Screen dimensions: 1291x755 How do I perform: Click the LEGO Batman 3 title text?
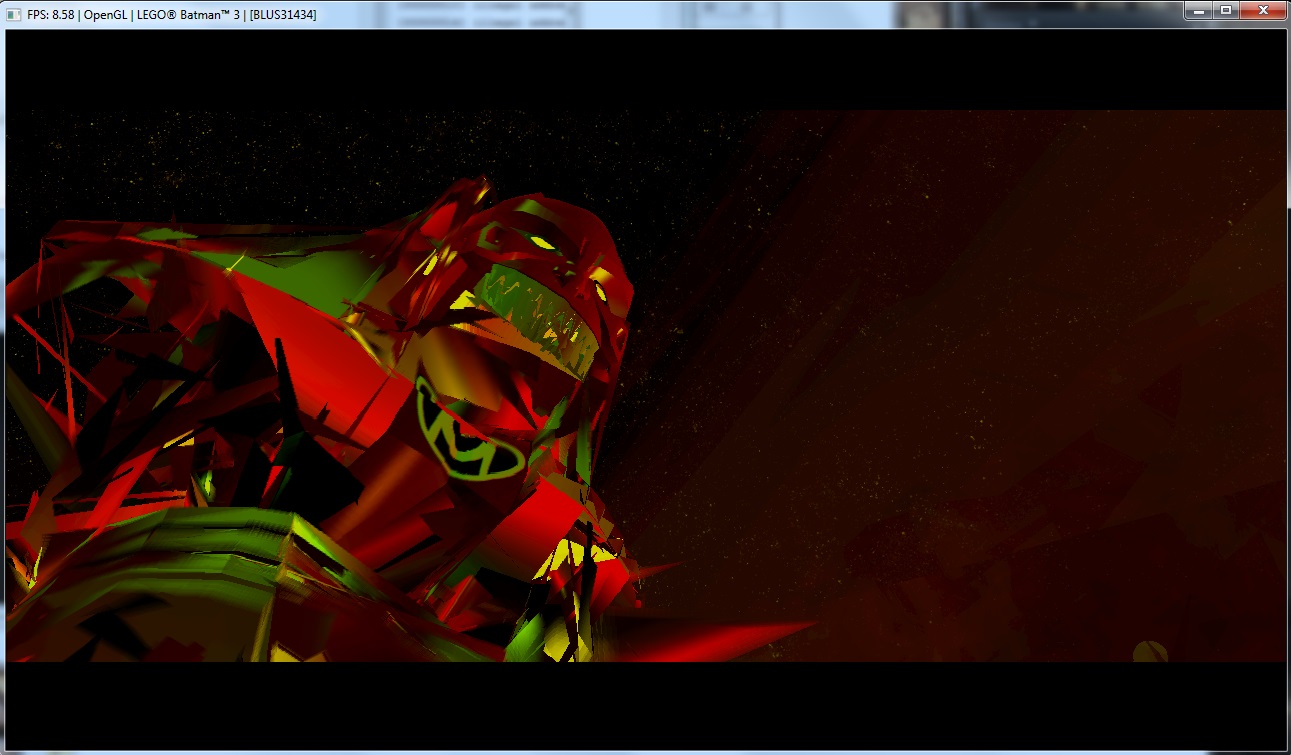pyautogui.click(x=191, y=15)
